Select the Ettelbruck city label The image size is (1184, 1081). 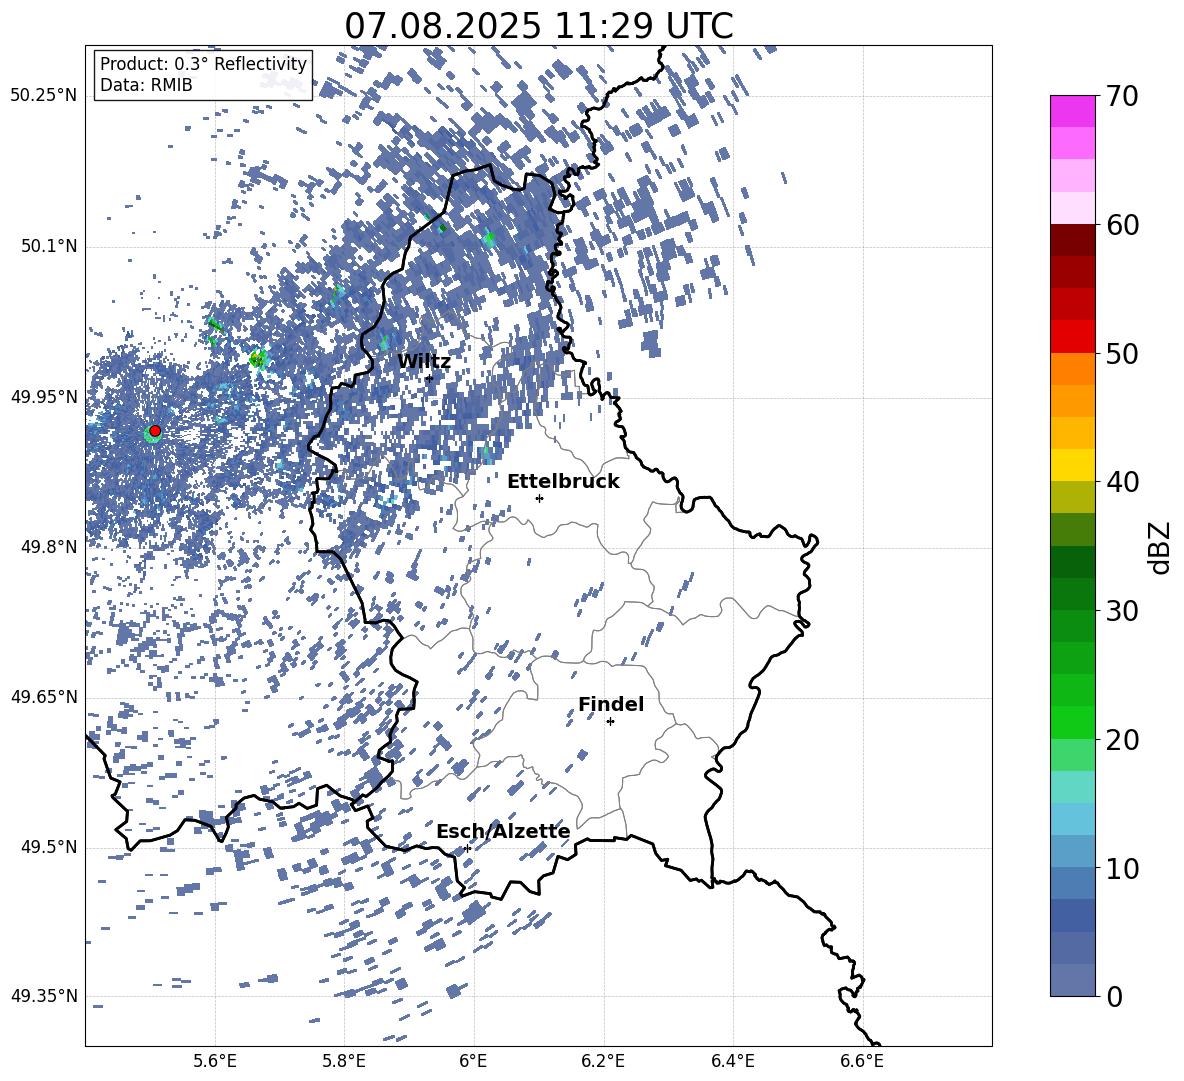[x=563, y=482]
